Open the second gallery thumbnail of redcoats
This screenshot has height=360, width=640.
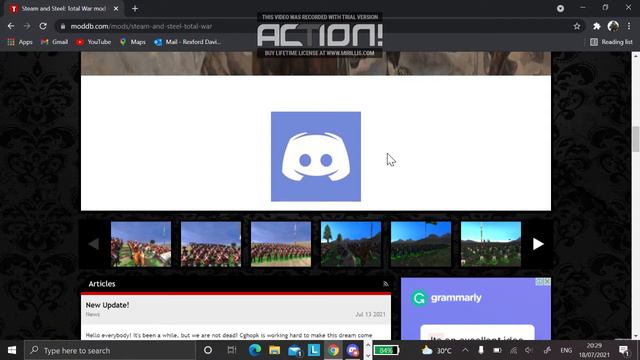211,244
